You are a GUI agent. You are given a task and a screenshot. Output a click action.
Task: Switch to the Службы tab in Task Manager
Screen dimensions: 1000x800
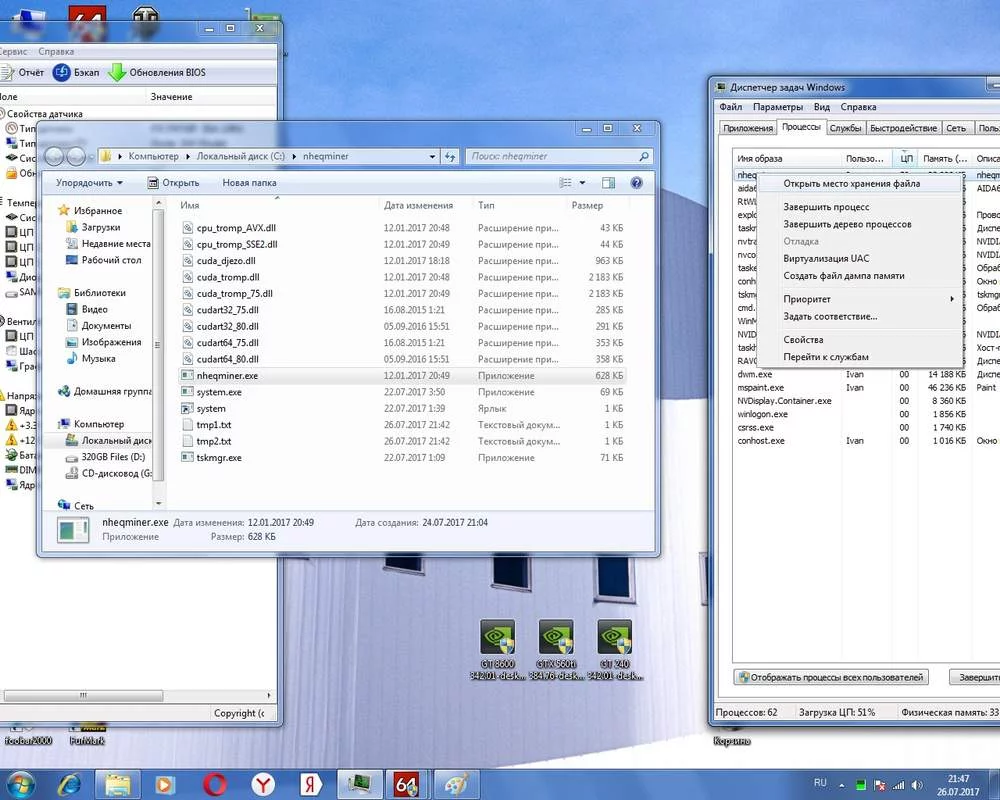846,128
